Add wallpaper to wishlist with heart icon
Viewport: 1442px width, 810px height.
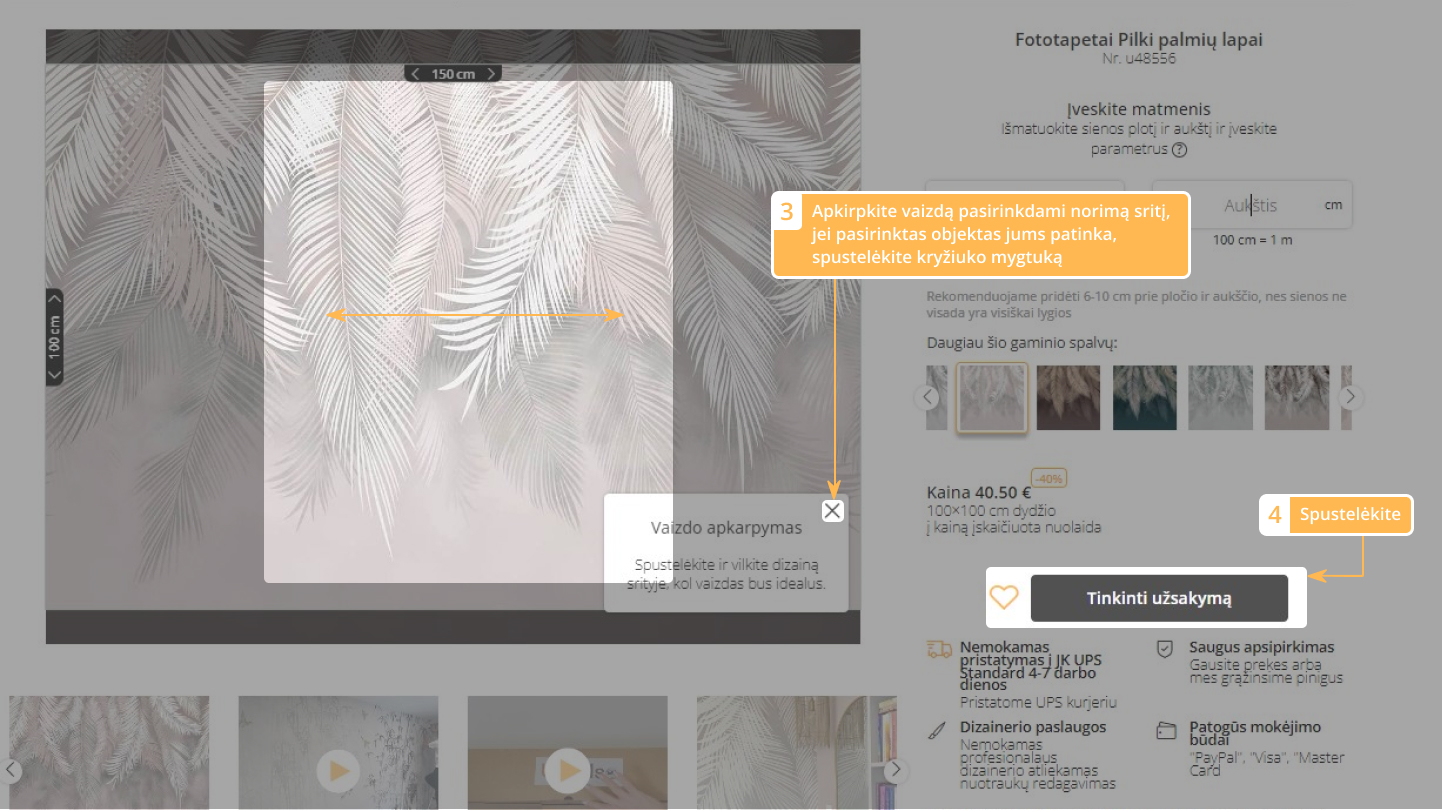tap(1003, 598)
